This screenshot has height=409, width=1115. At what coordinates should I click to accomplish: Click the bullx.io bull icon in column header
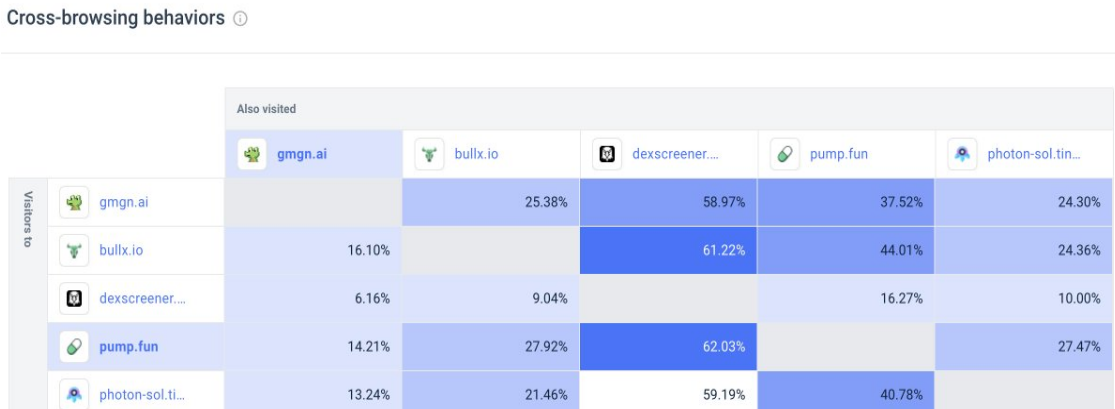430,154
